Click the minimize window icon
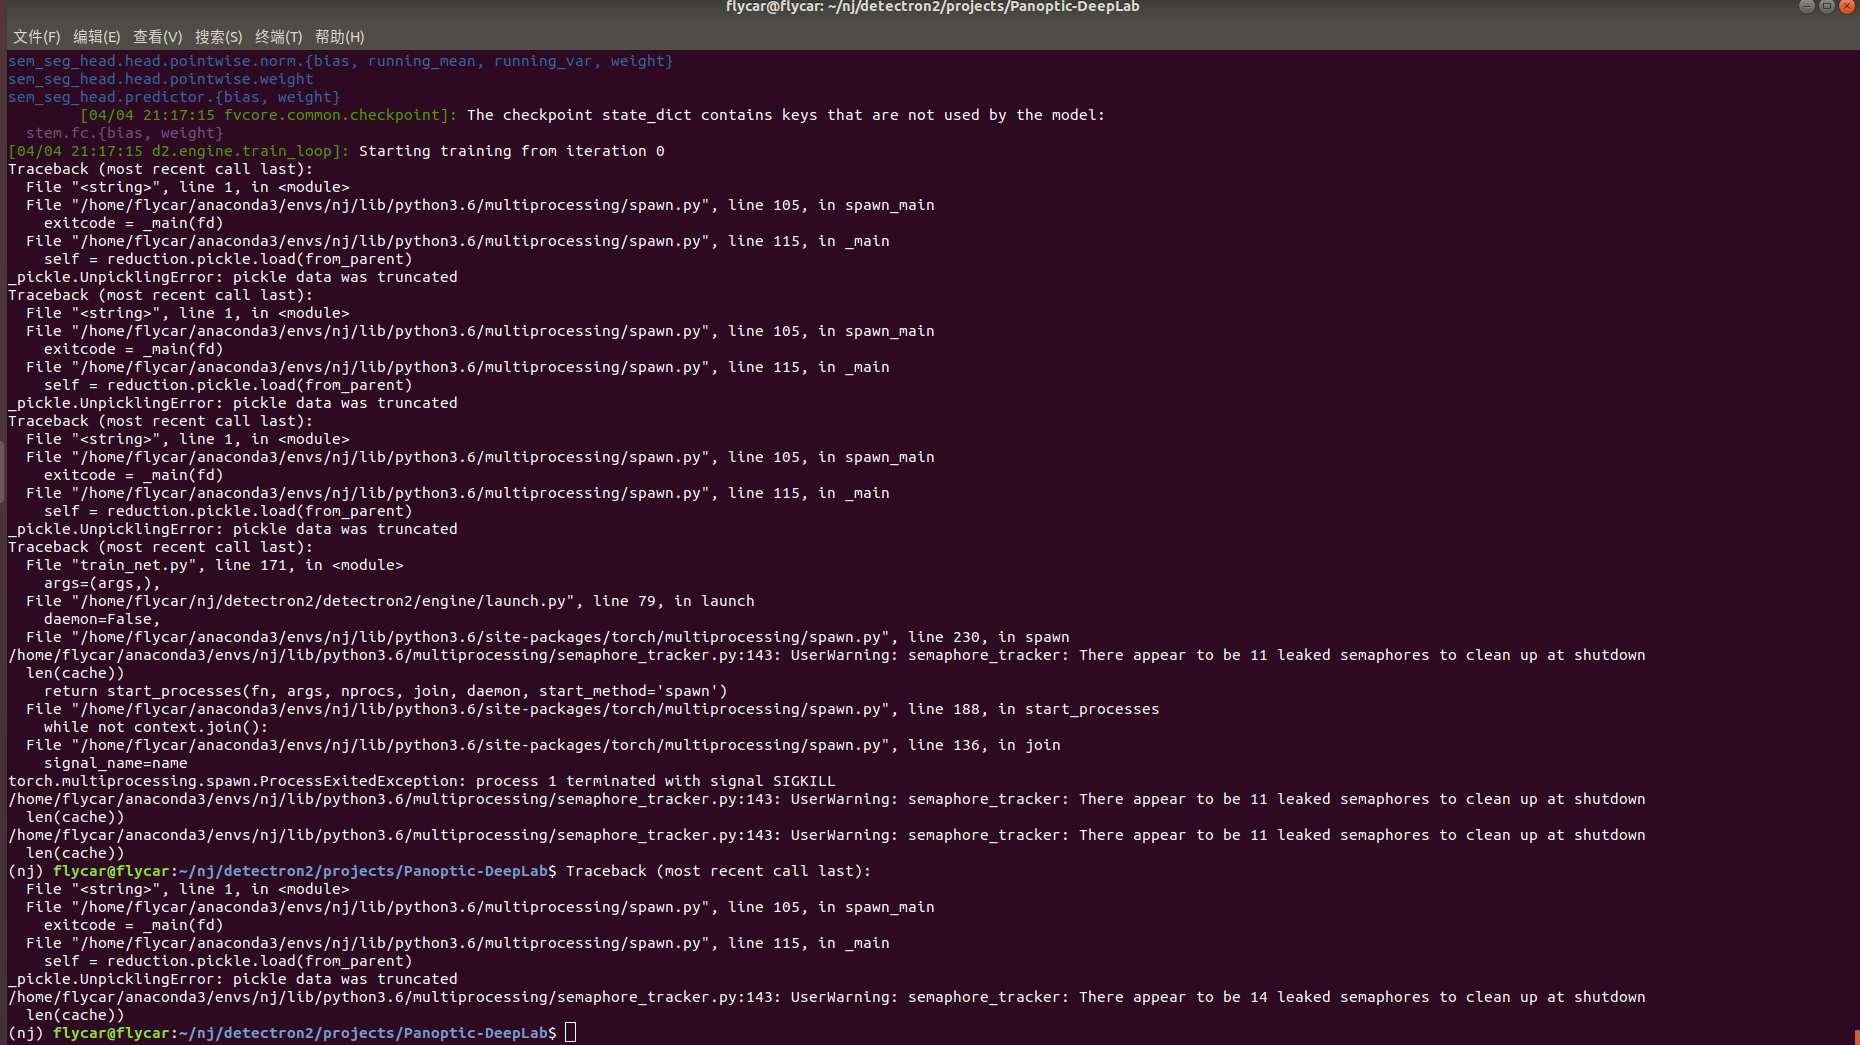 click(1807, 7)
